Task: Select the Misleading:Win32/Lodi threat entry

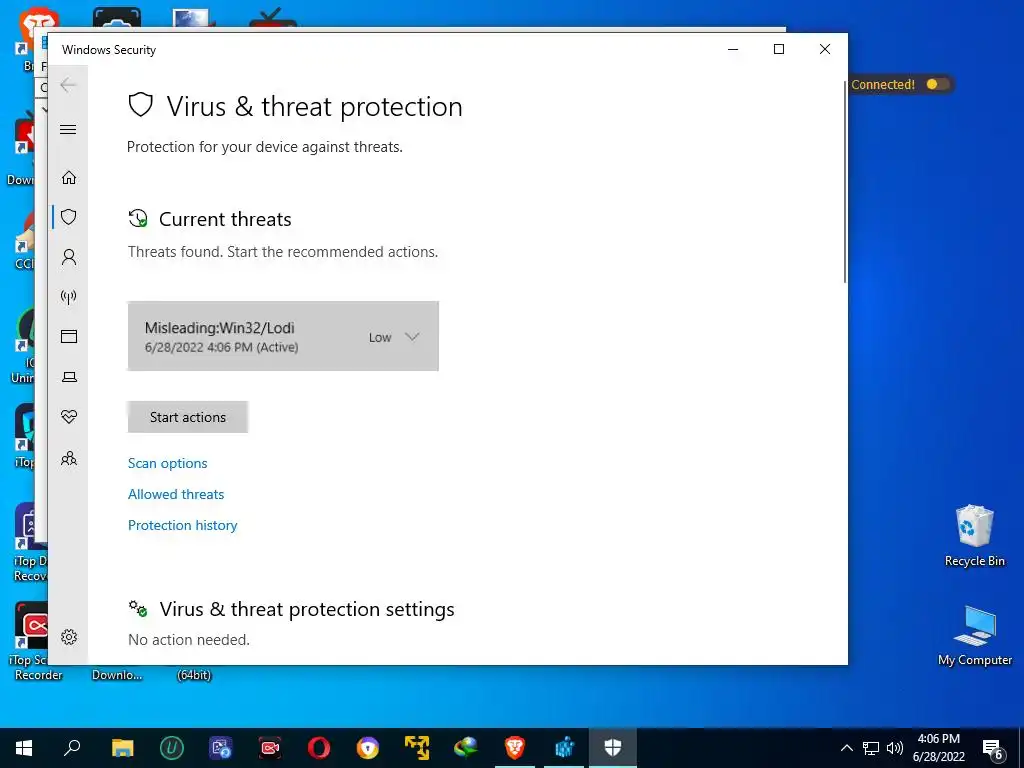Action: [x=283, y=336]
